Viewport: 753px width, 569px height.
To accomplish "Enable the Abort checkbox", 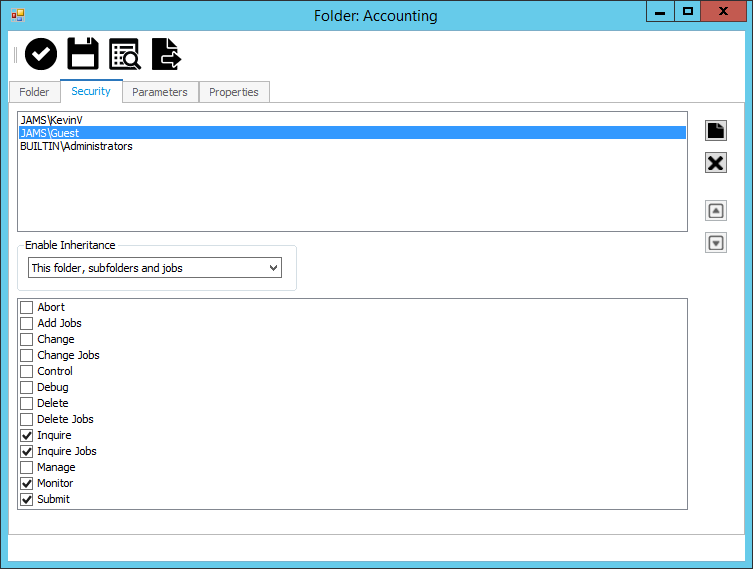I will [x=27, y=307].
